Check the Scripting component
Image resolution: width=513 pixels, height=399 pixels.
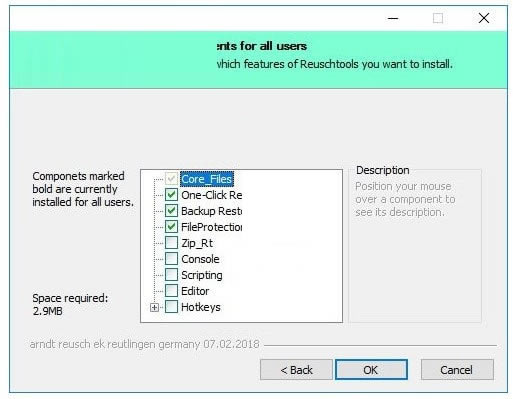pyautogui.click(x=171, y=275)
